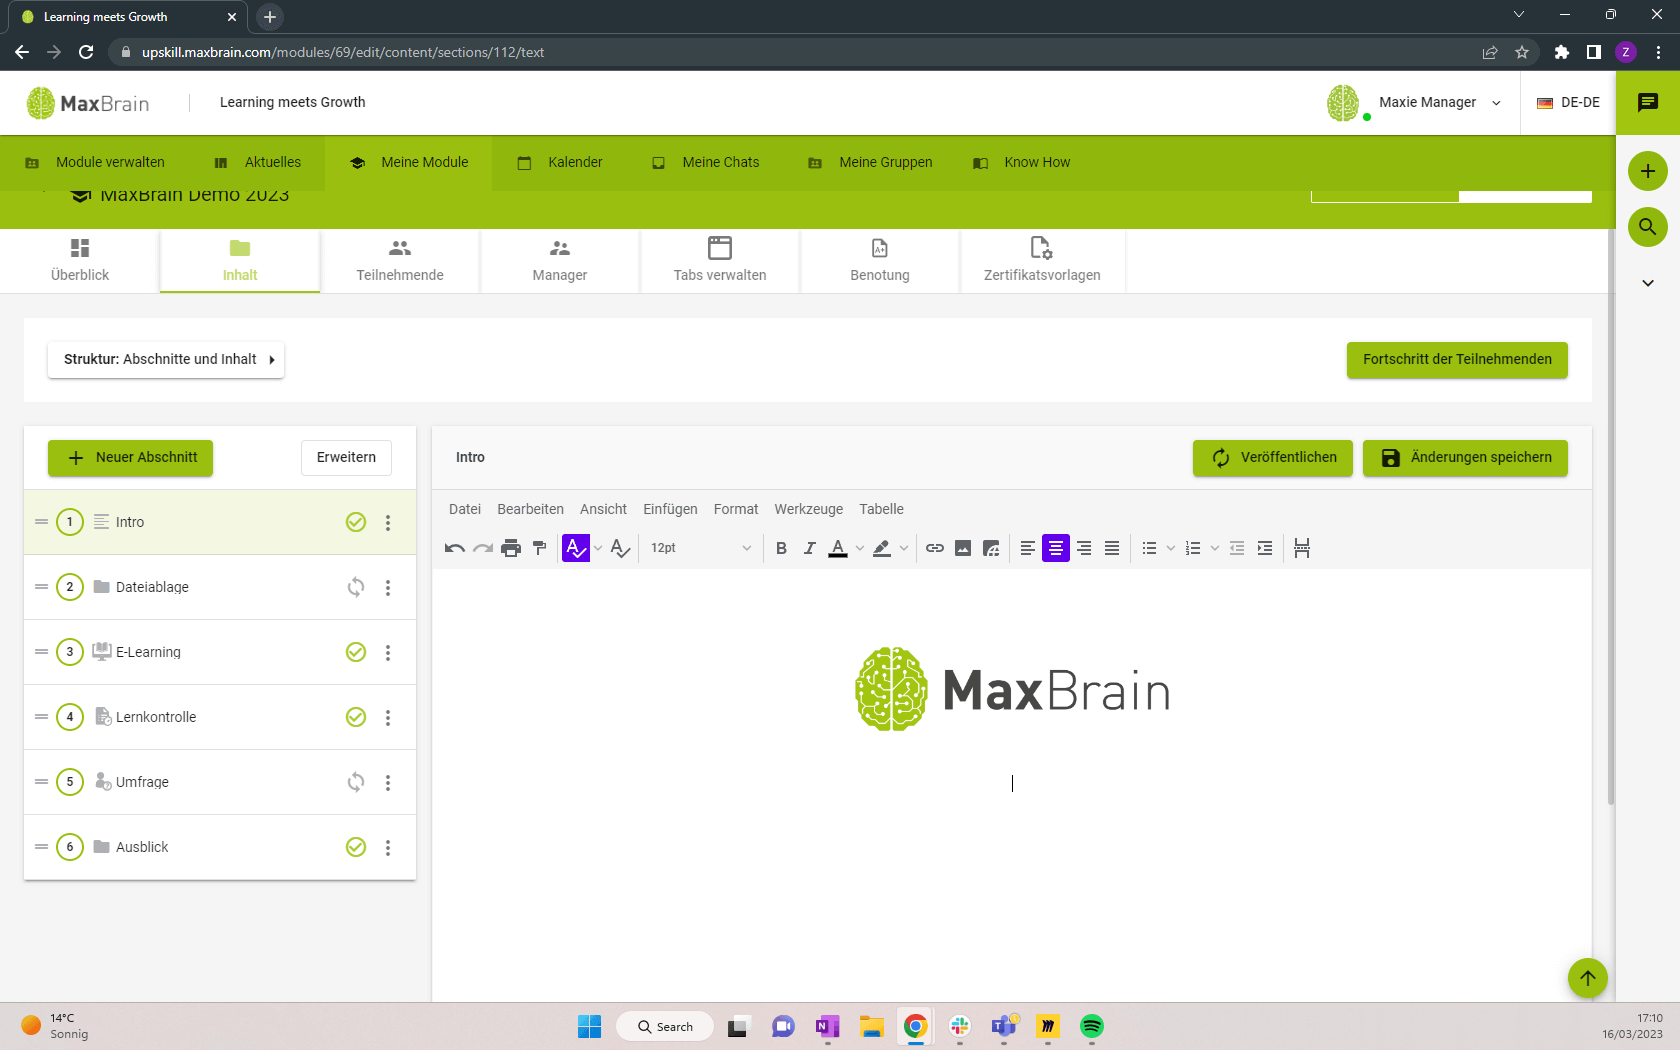Change language DE-DE

pos(1568,102)
